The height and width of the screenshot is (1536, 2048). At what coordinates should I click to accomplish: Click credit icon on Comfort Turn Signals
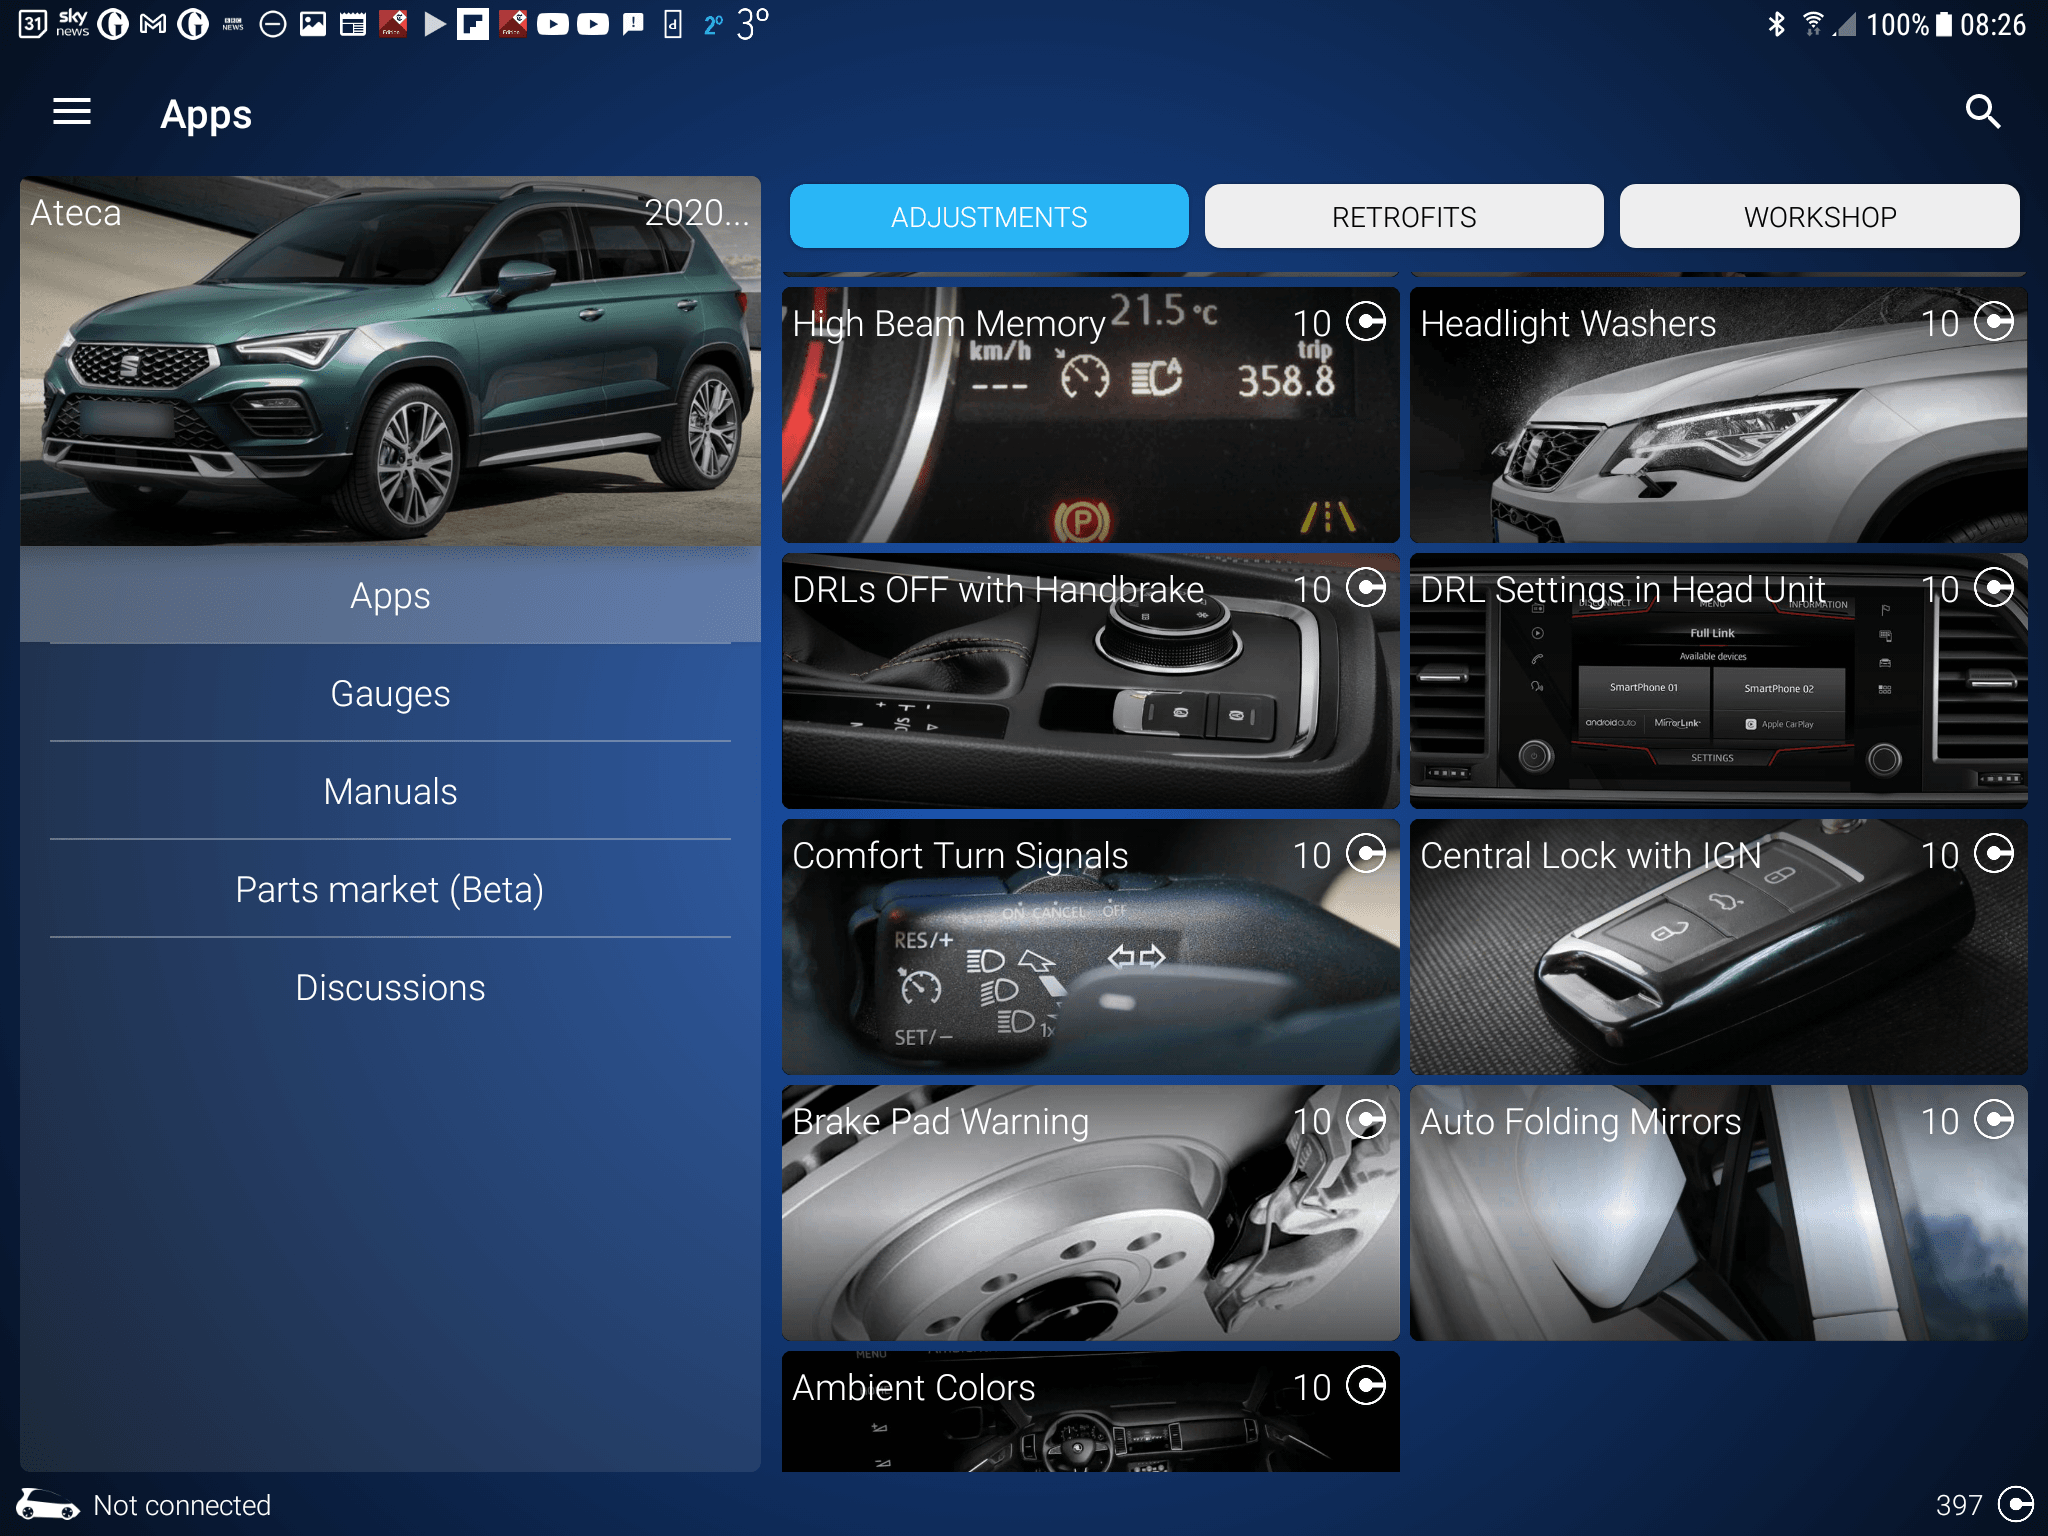point(1366,854)
